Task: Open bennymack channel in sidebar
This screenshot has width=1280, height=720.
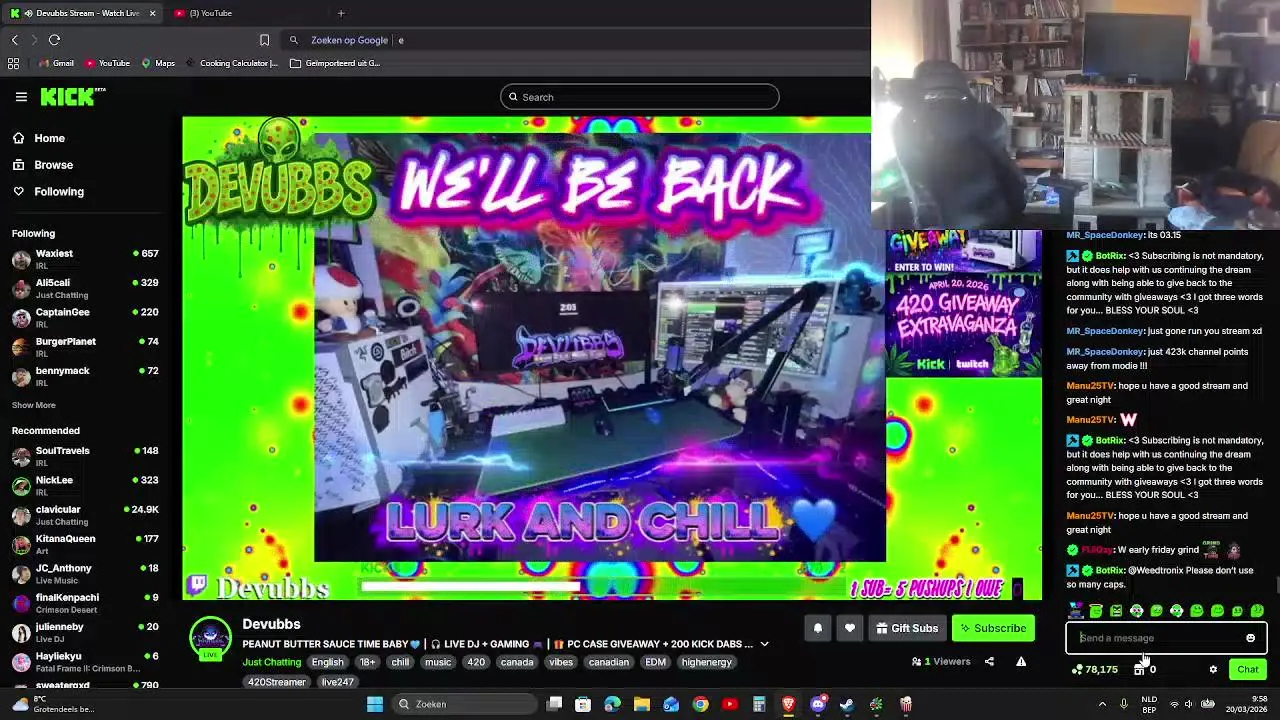Action: (85, 376)
